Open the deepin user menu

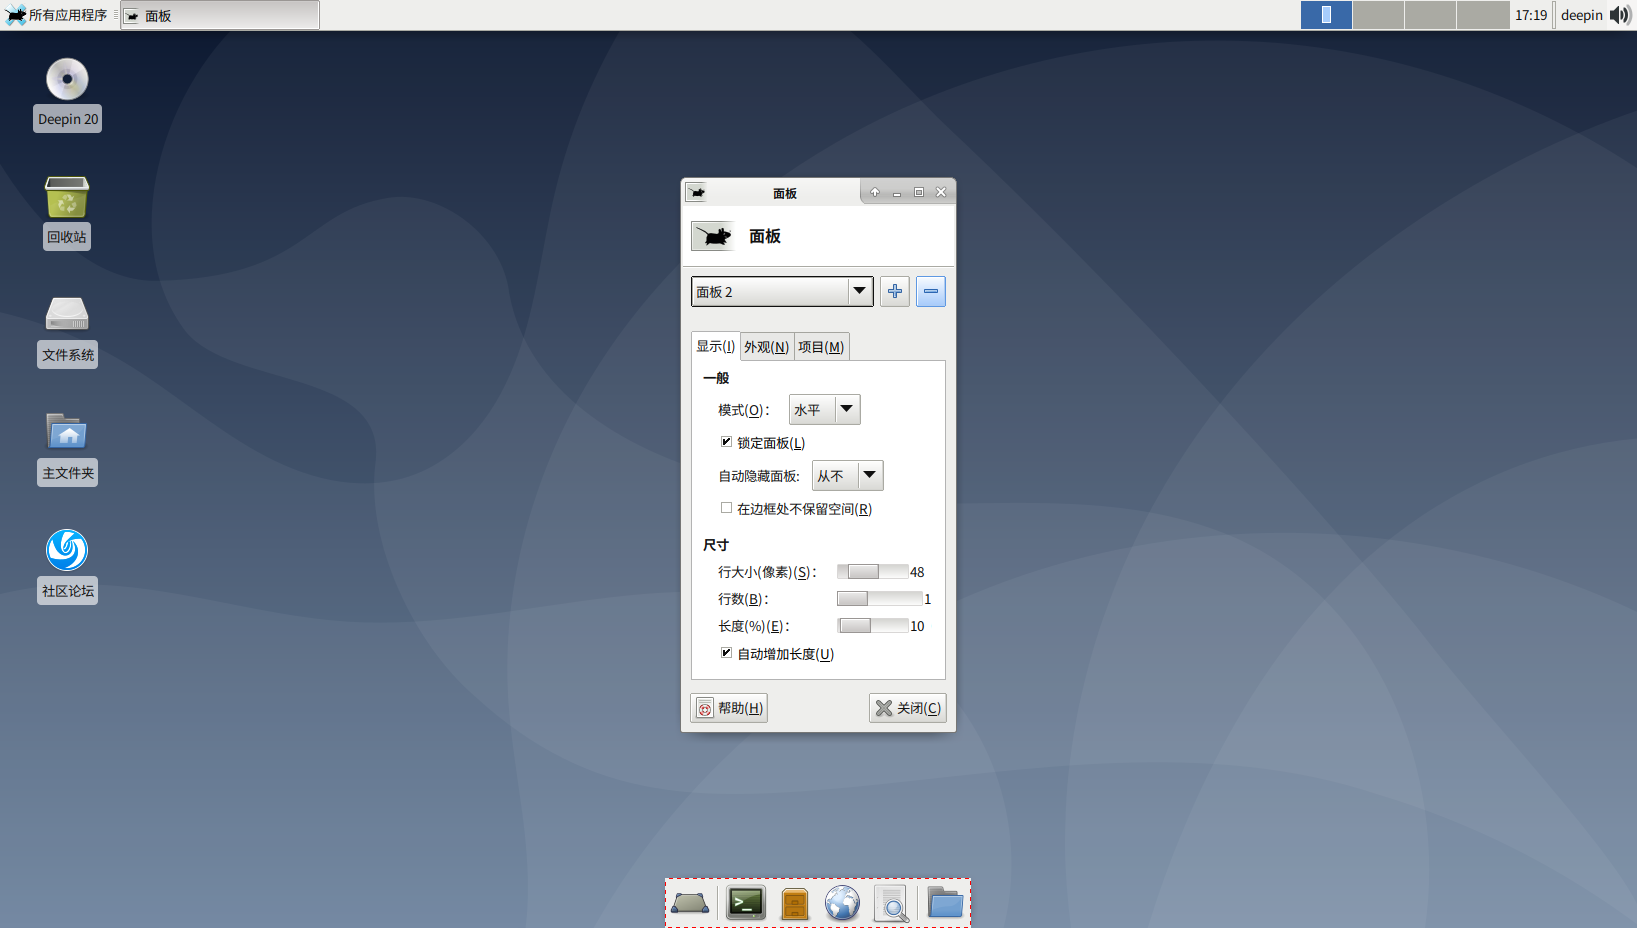pos(1581,15)
